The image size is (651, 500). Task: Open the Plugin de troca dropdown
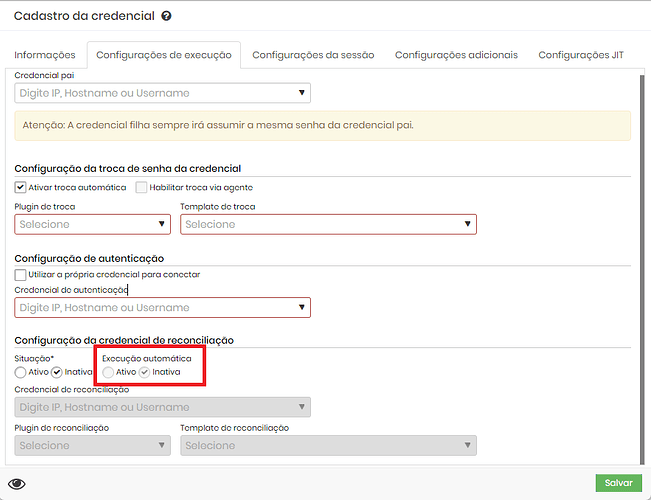(x=92, y=224)
